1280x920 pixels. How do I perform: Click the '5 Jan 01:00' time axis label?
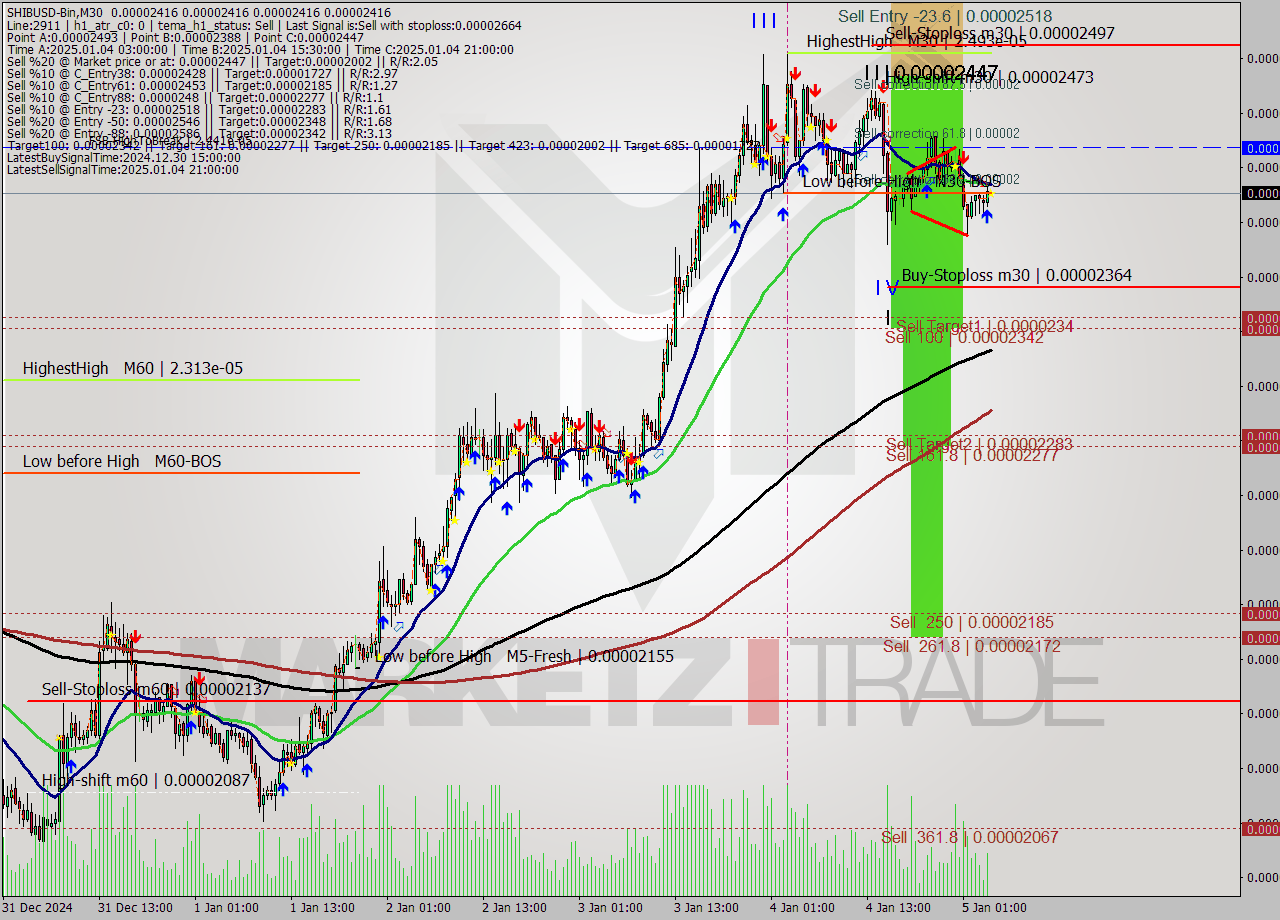[996, 908]
